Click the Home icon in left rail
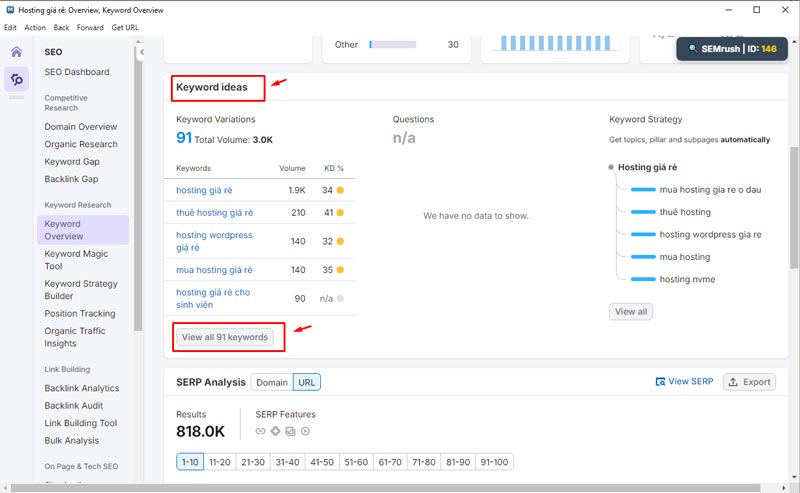800x493 pixels. [16, 52]
